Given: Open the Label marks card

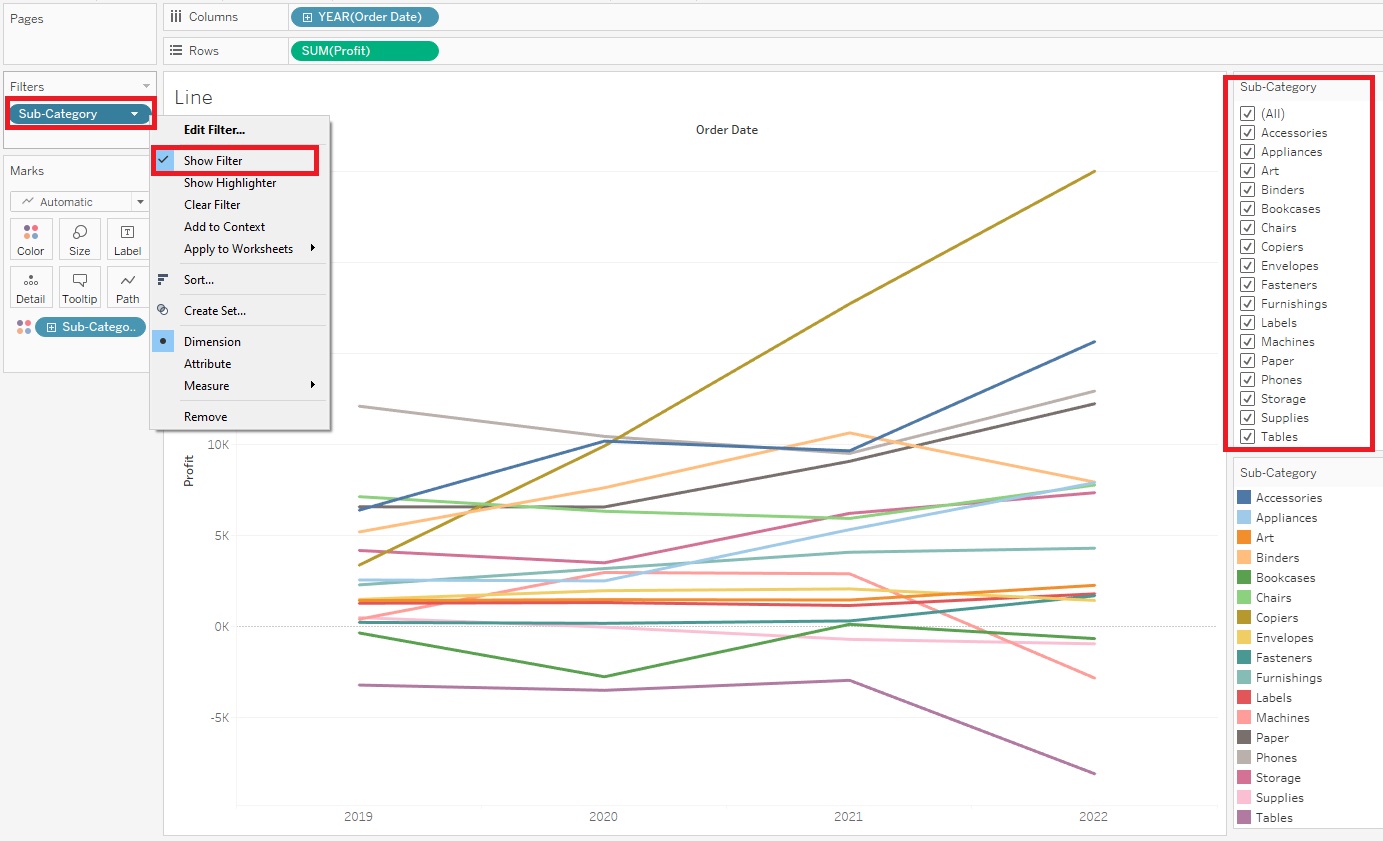Looking at the screenshot, I should tap(128, 240).
